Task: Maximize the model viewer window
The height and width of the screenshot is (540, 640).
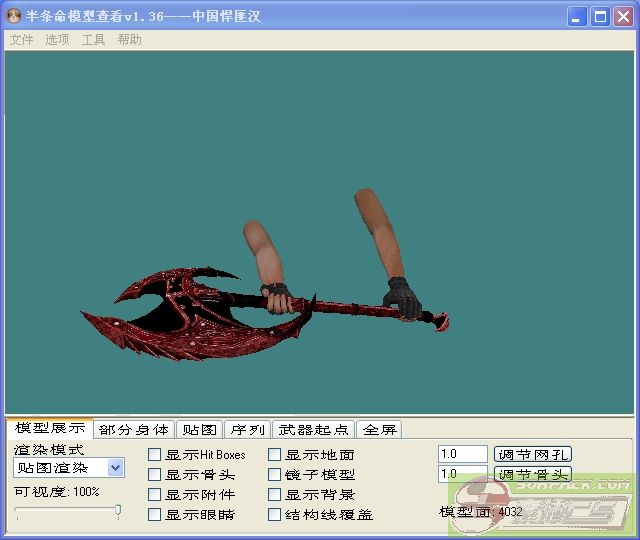Action: point(600,16)
